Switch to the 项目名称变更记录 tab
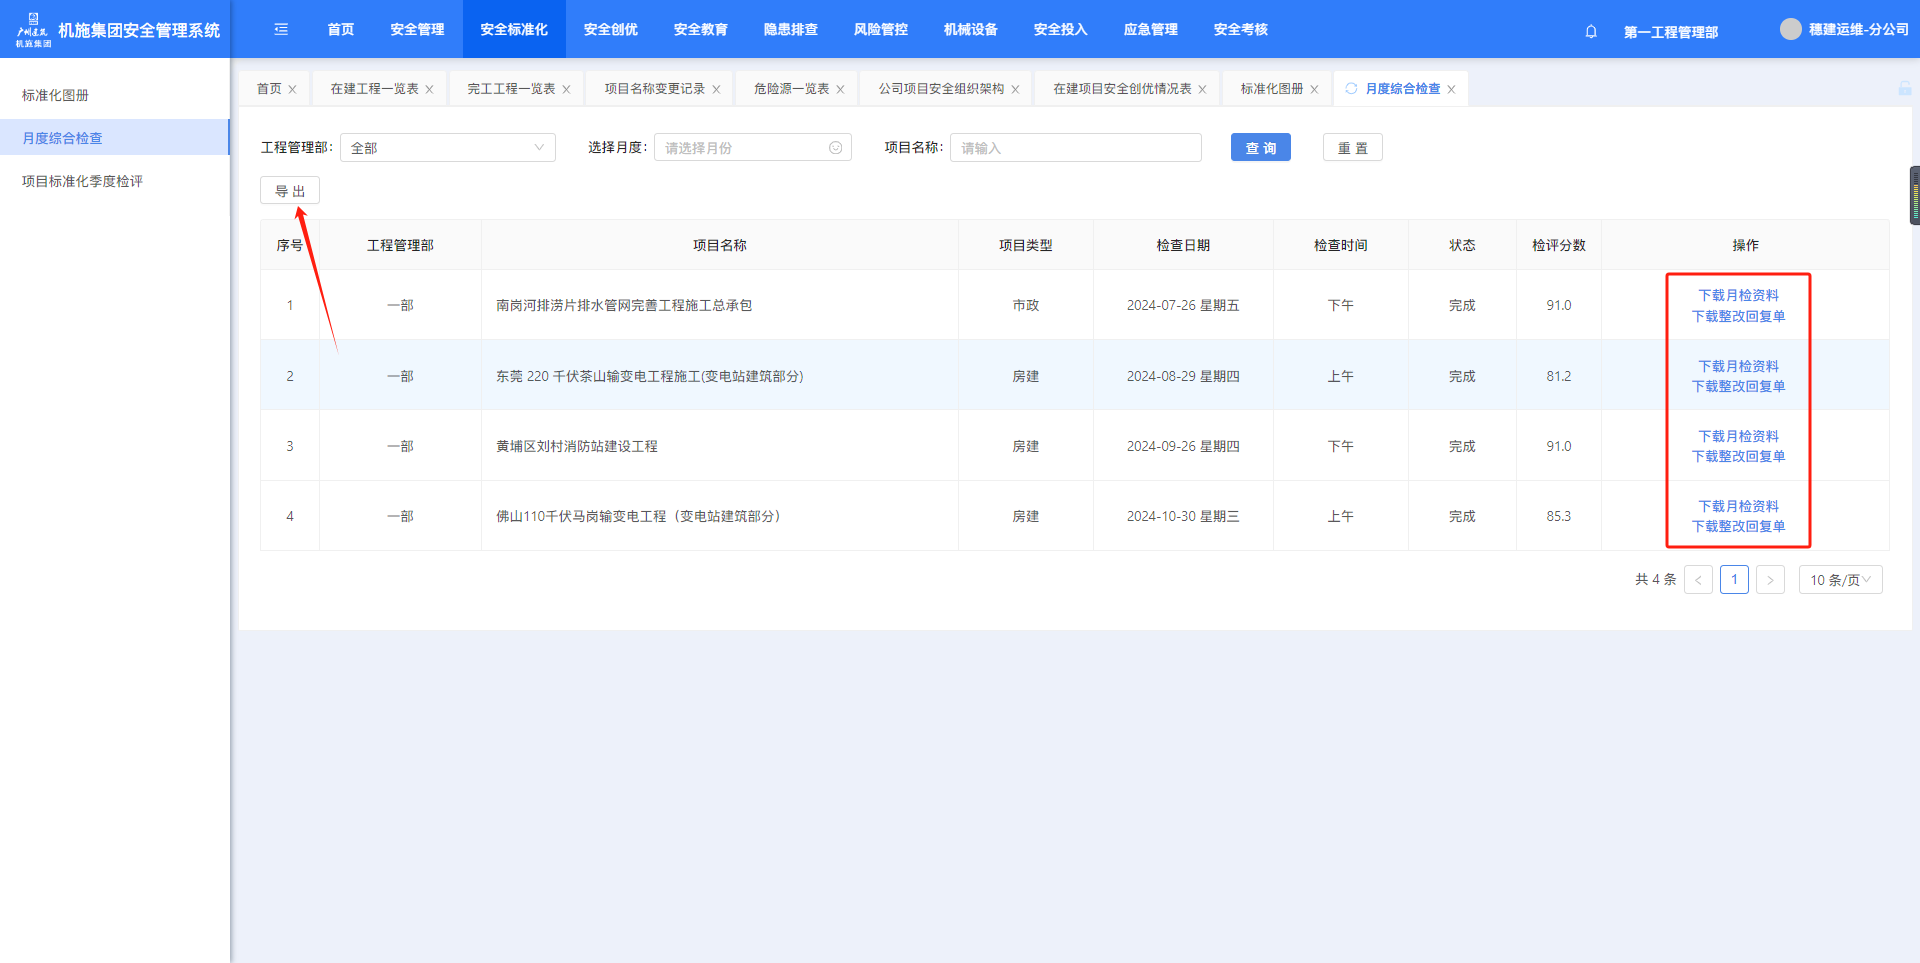 (x=654, y=89)
